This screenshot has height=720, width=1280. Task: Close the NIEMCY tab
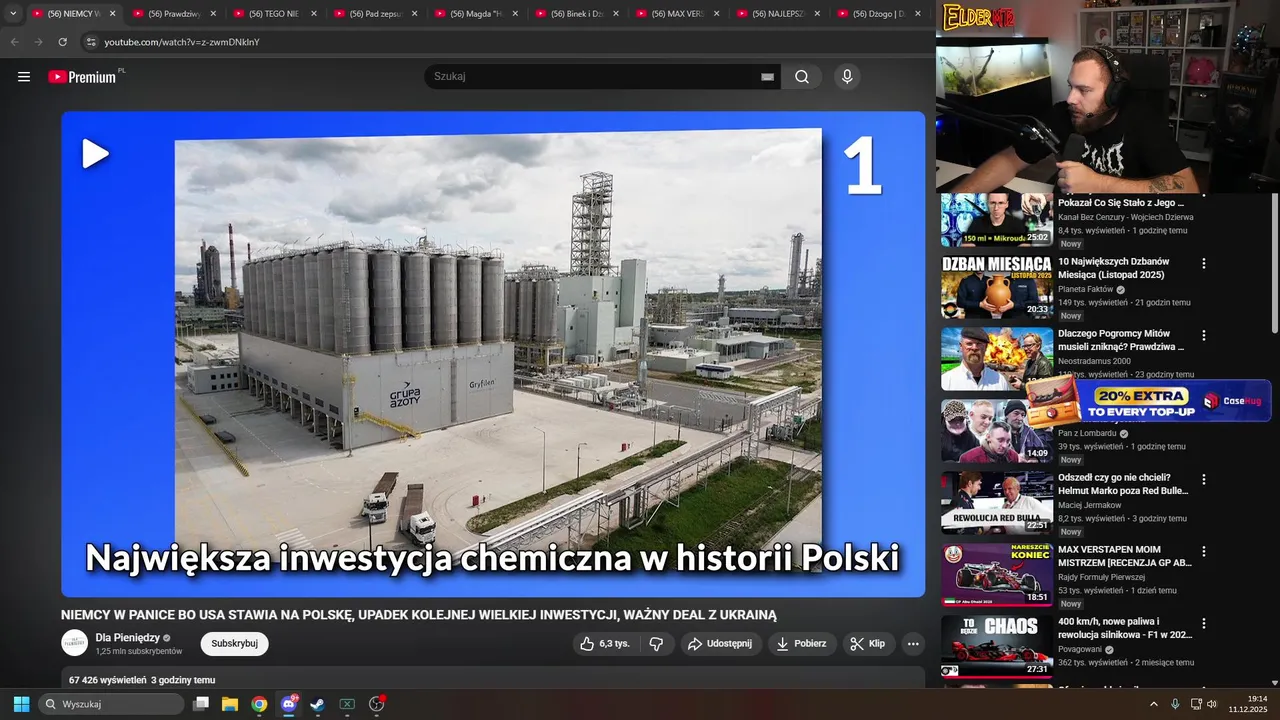click(112, 14)
